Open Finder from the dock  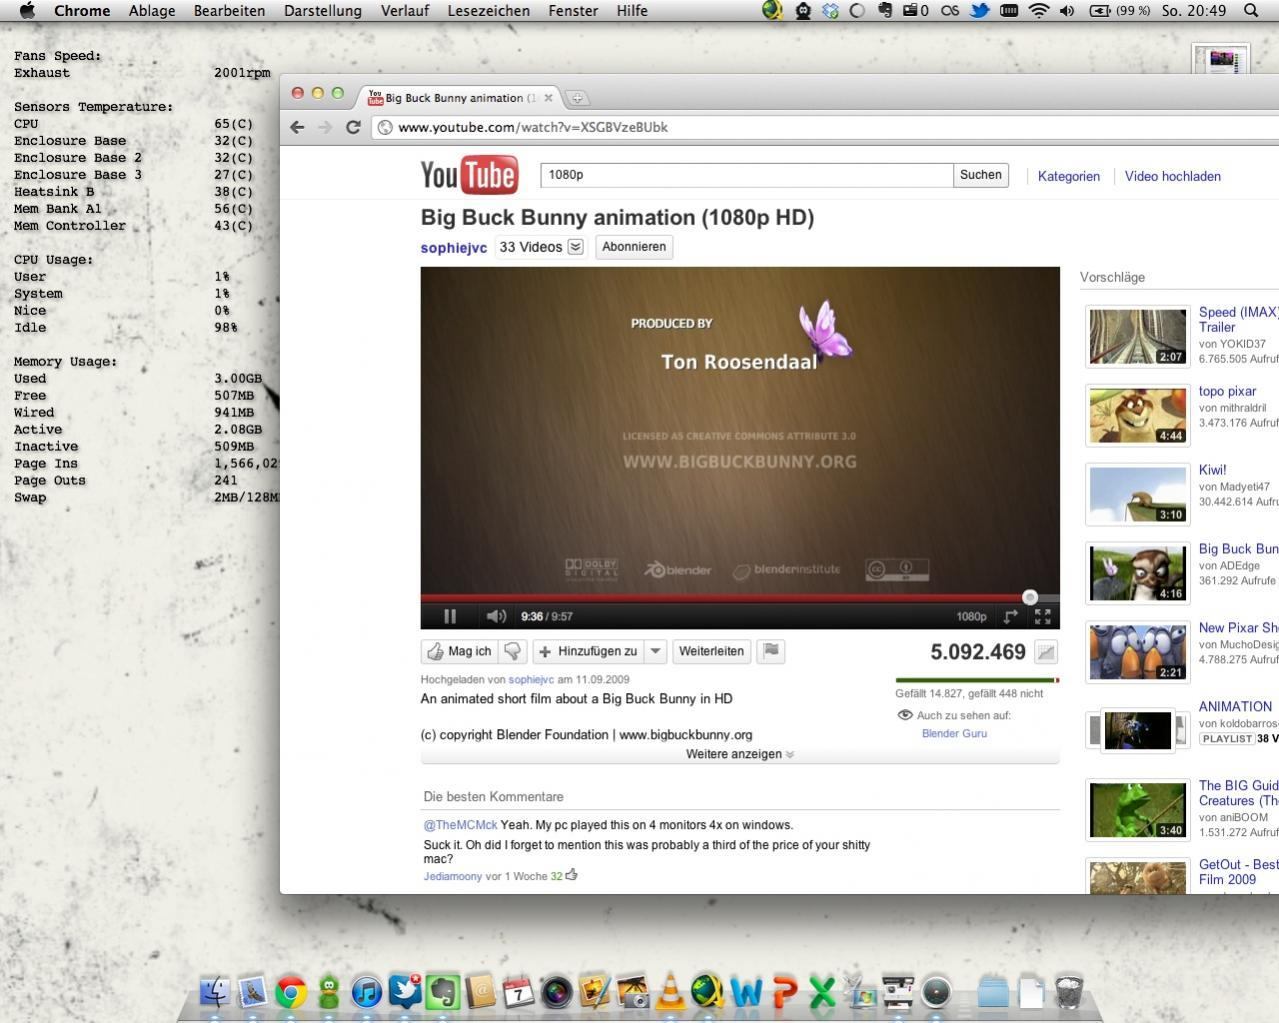215,992
